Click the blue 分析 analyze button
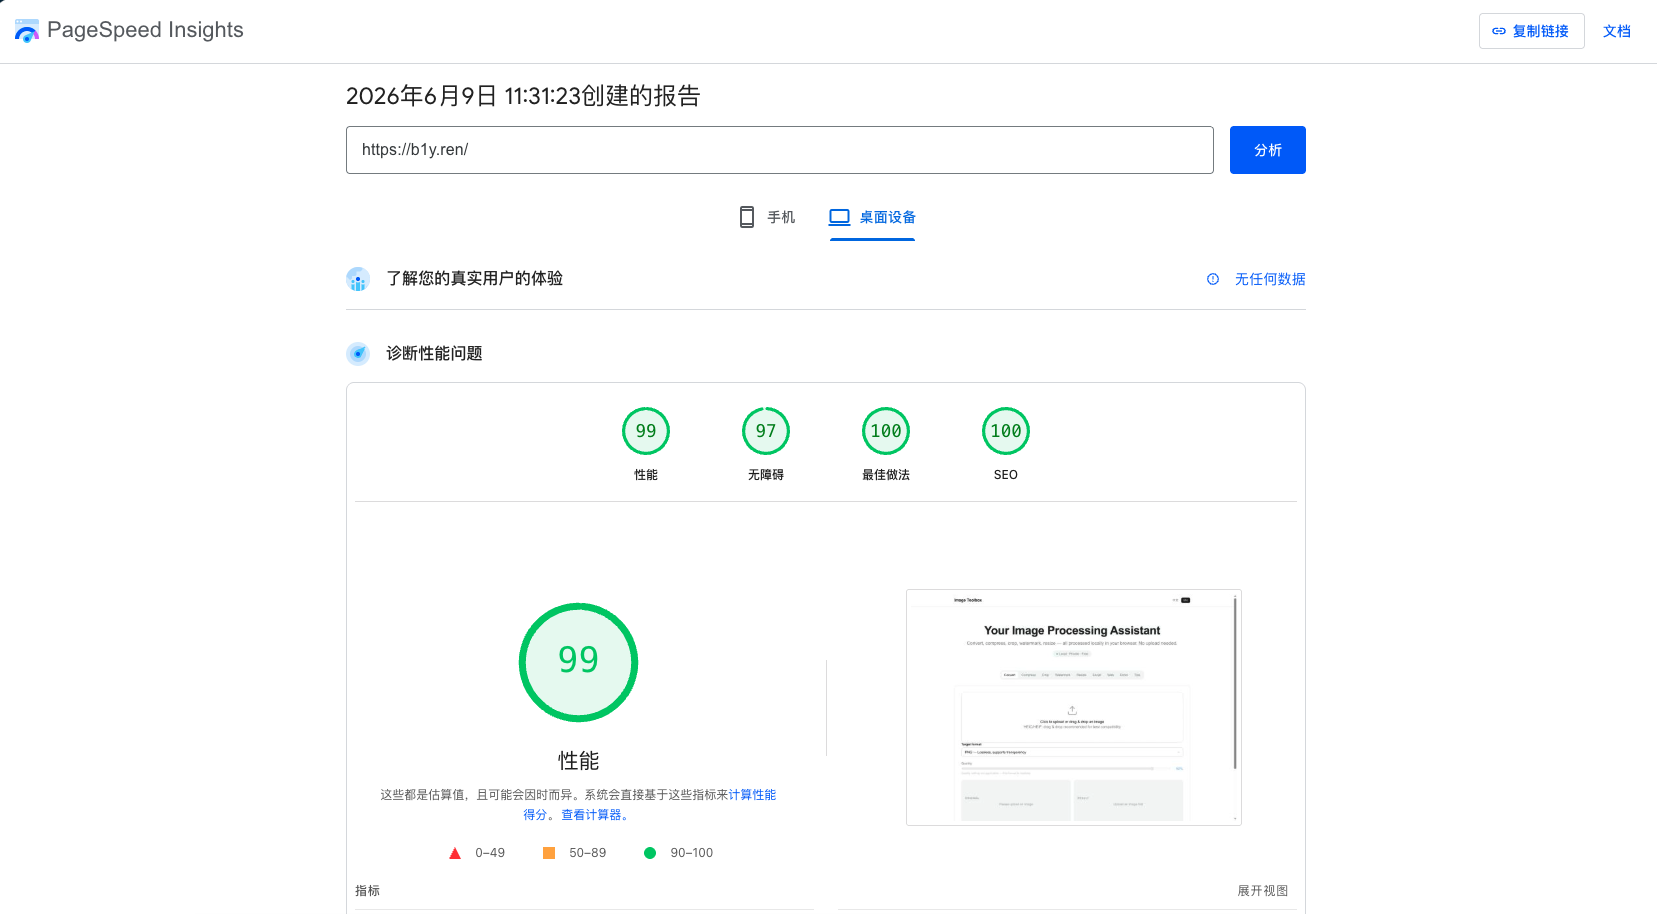The height and width of the screenshot is (914, 1657). 1267,150
